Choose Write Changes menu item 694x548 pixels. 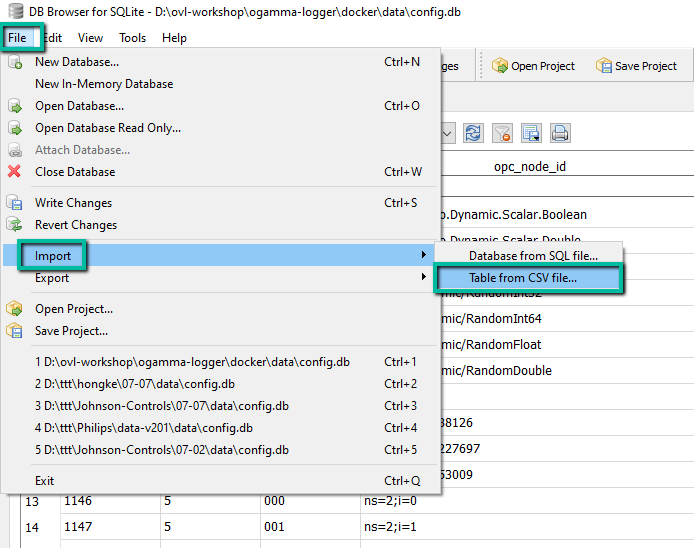point(73,203)
